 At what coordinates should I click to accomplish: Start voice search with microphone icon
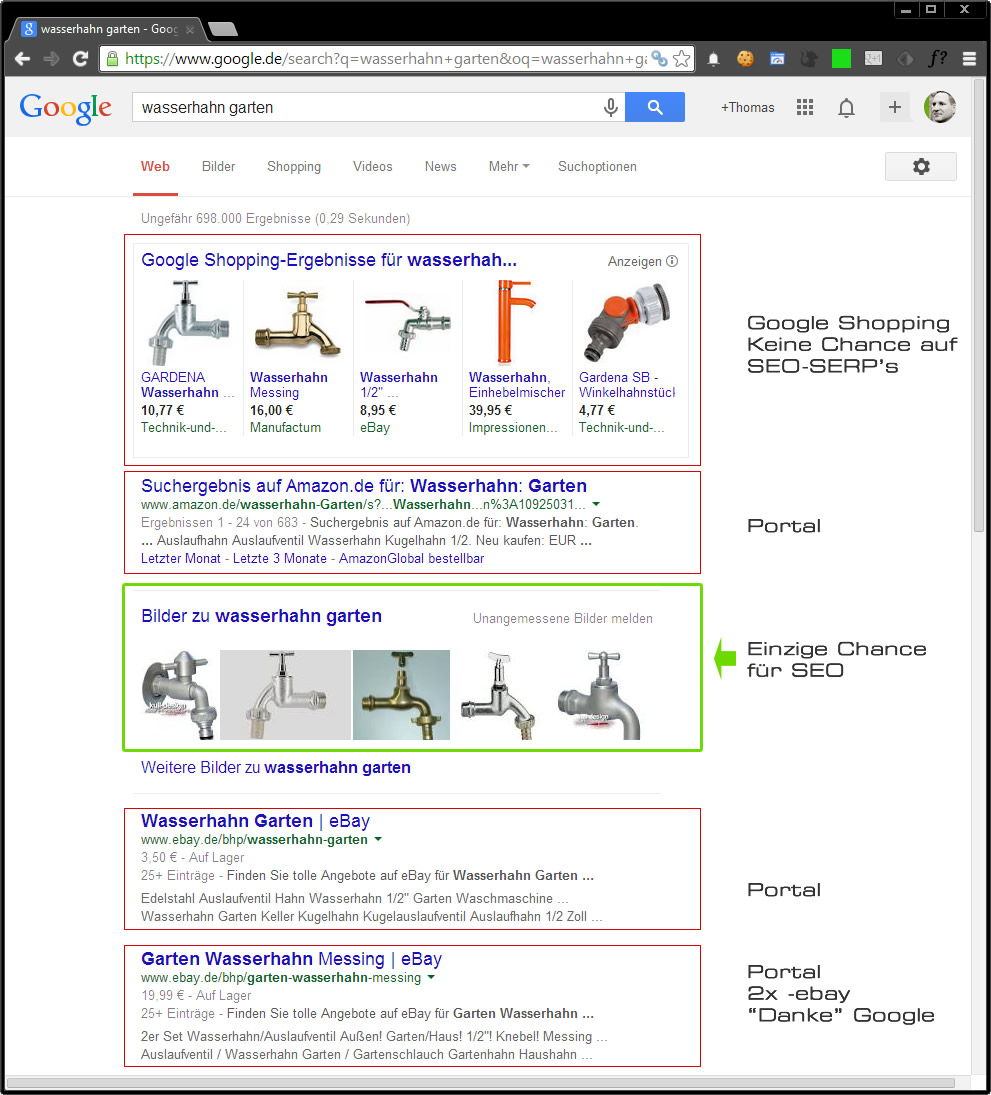point(610,108)
